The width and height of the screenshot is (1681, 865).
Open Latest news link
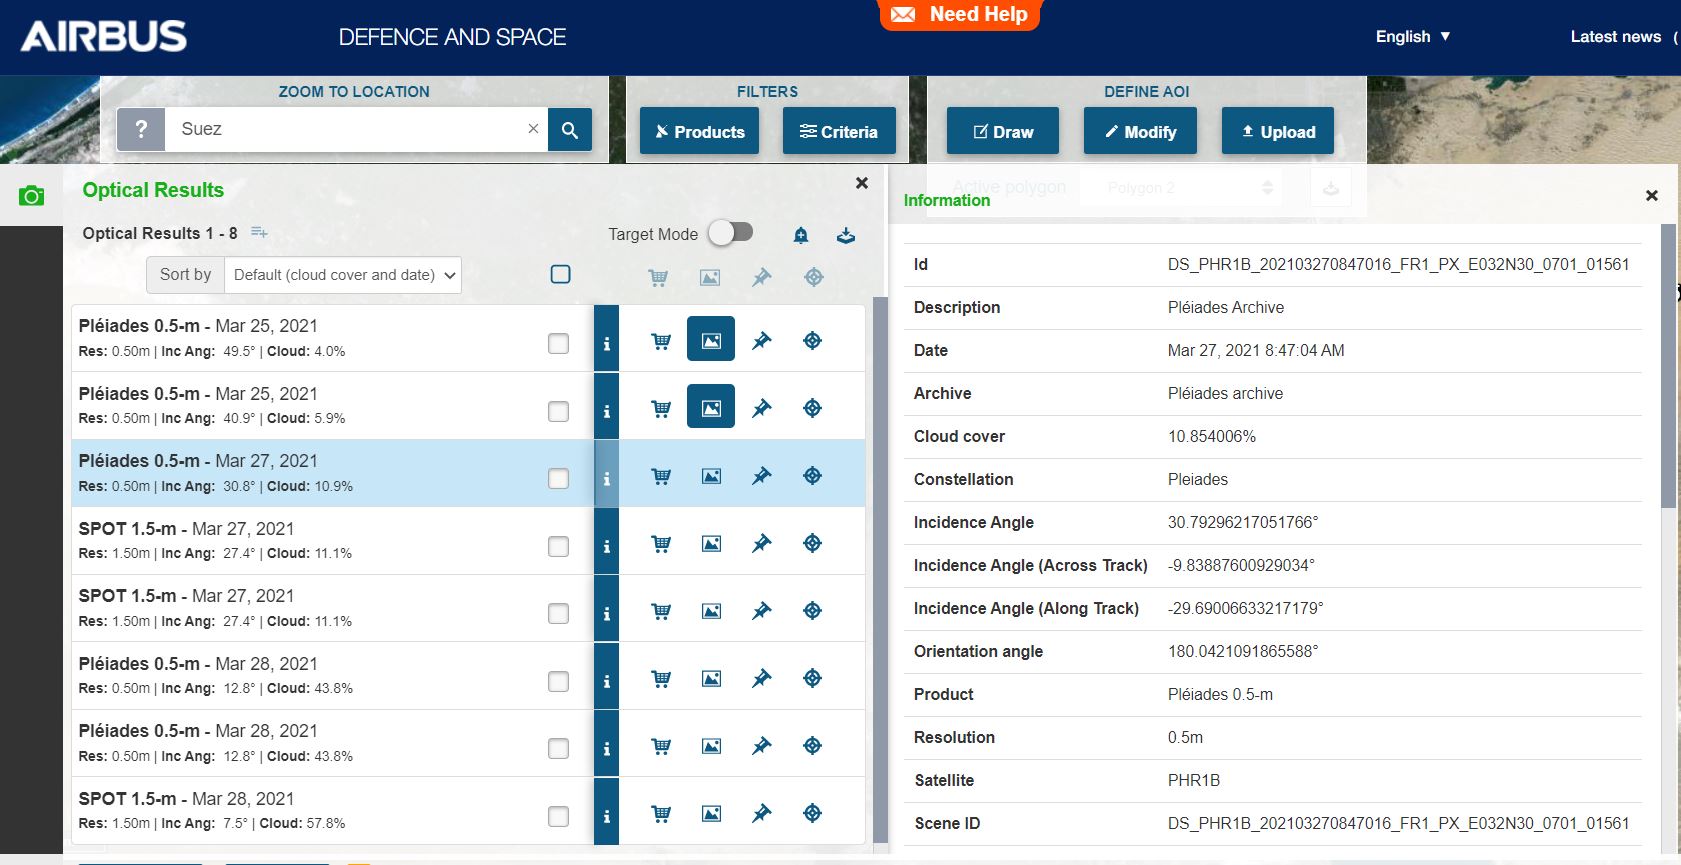1615,36
